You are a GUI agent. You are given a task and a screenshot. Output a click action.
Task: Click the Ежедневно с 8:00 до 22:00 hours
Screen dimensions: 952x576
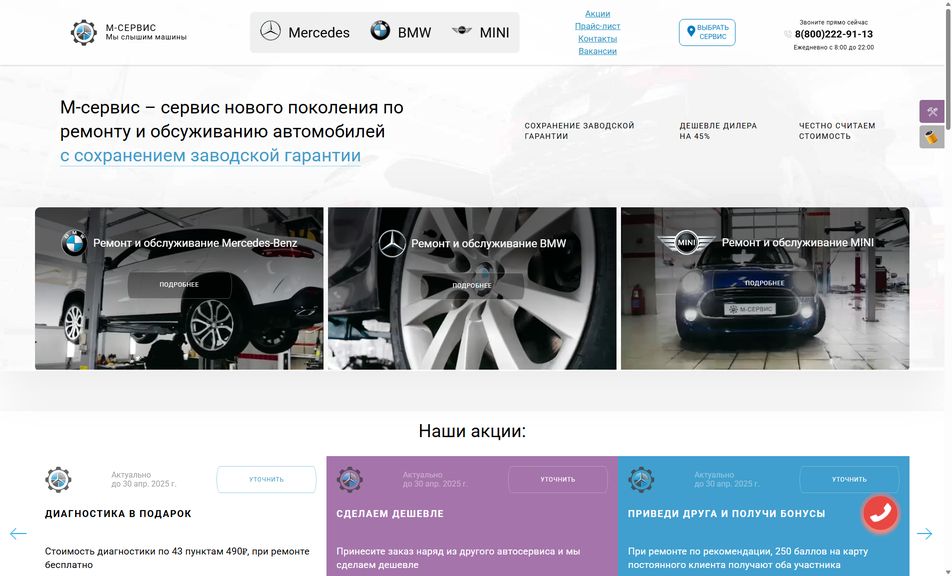click(834, 47)
